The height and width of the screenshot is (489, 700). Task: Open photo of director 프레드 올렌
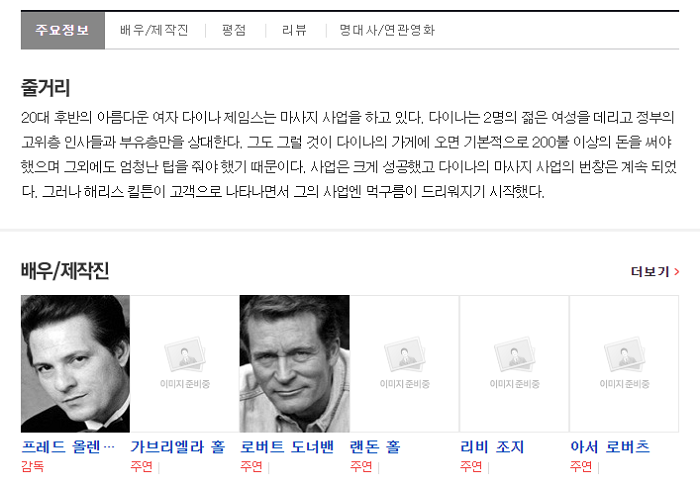click(x=75, y=364)
